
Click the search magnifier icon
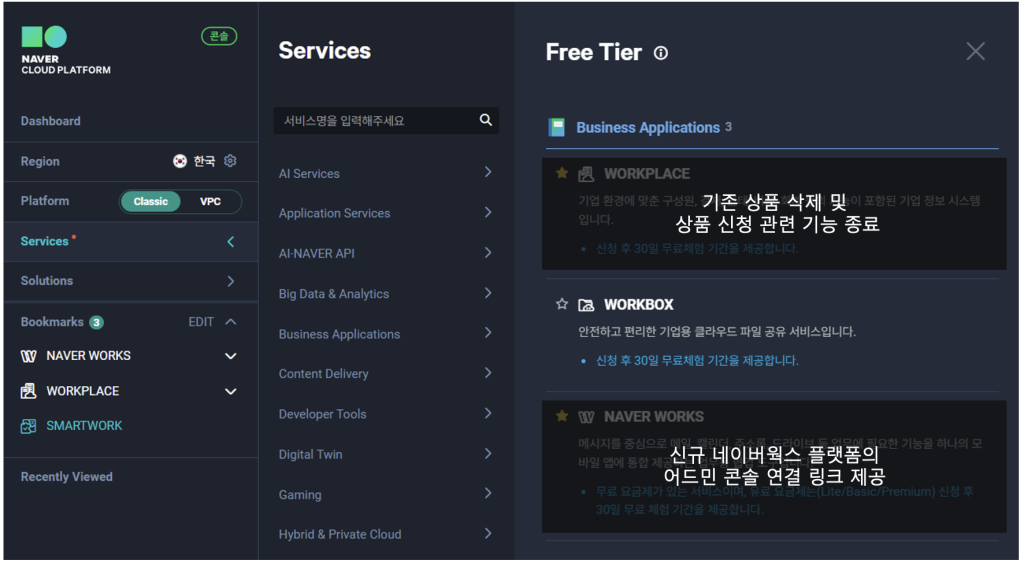(486, 120)
